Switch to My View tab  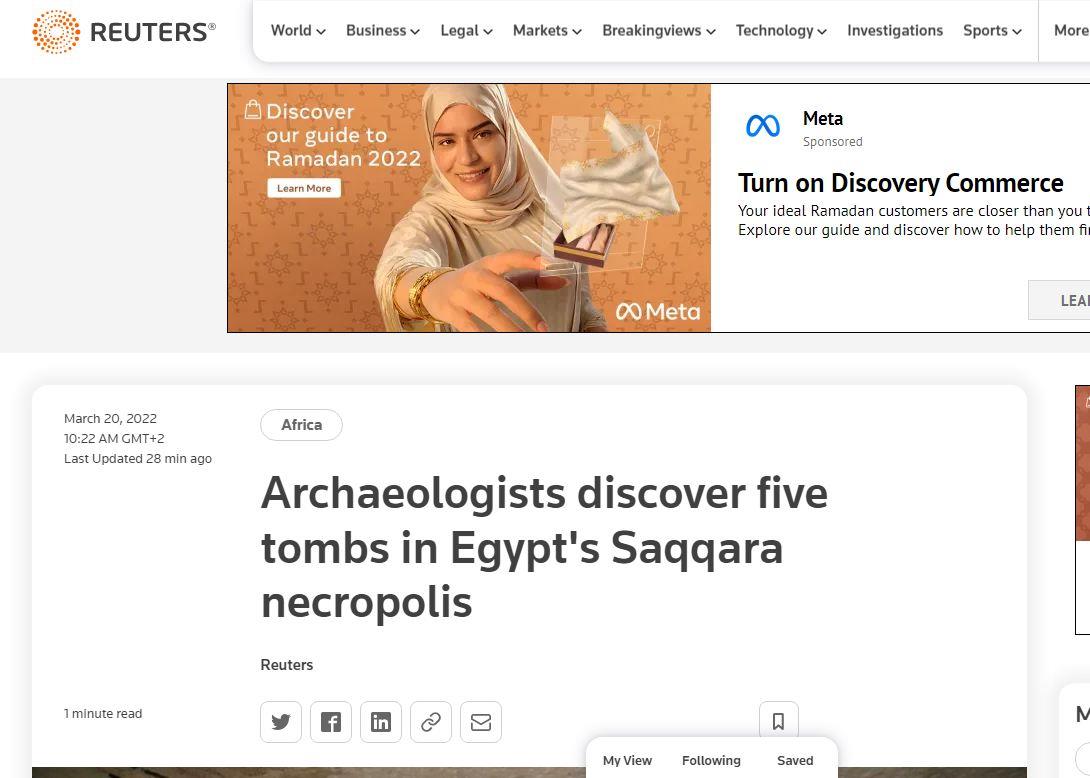[x=627, y=761]
